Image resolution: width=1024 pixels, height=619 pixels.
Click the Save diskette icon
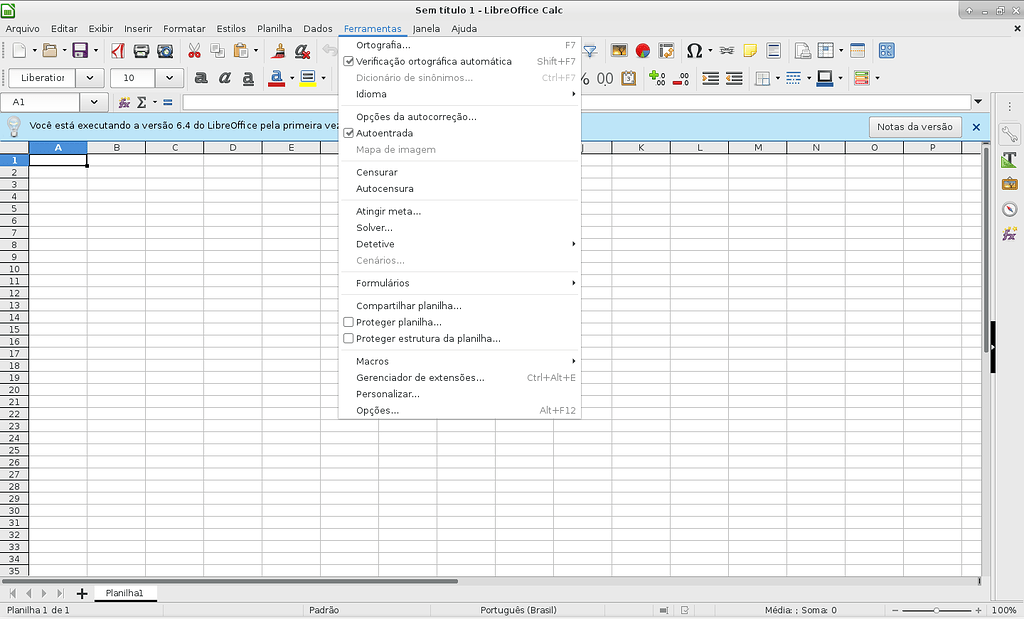pyautogui.click(x=80, y=50)
